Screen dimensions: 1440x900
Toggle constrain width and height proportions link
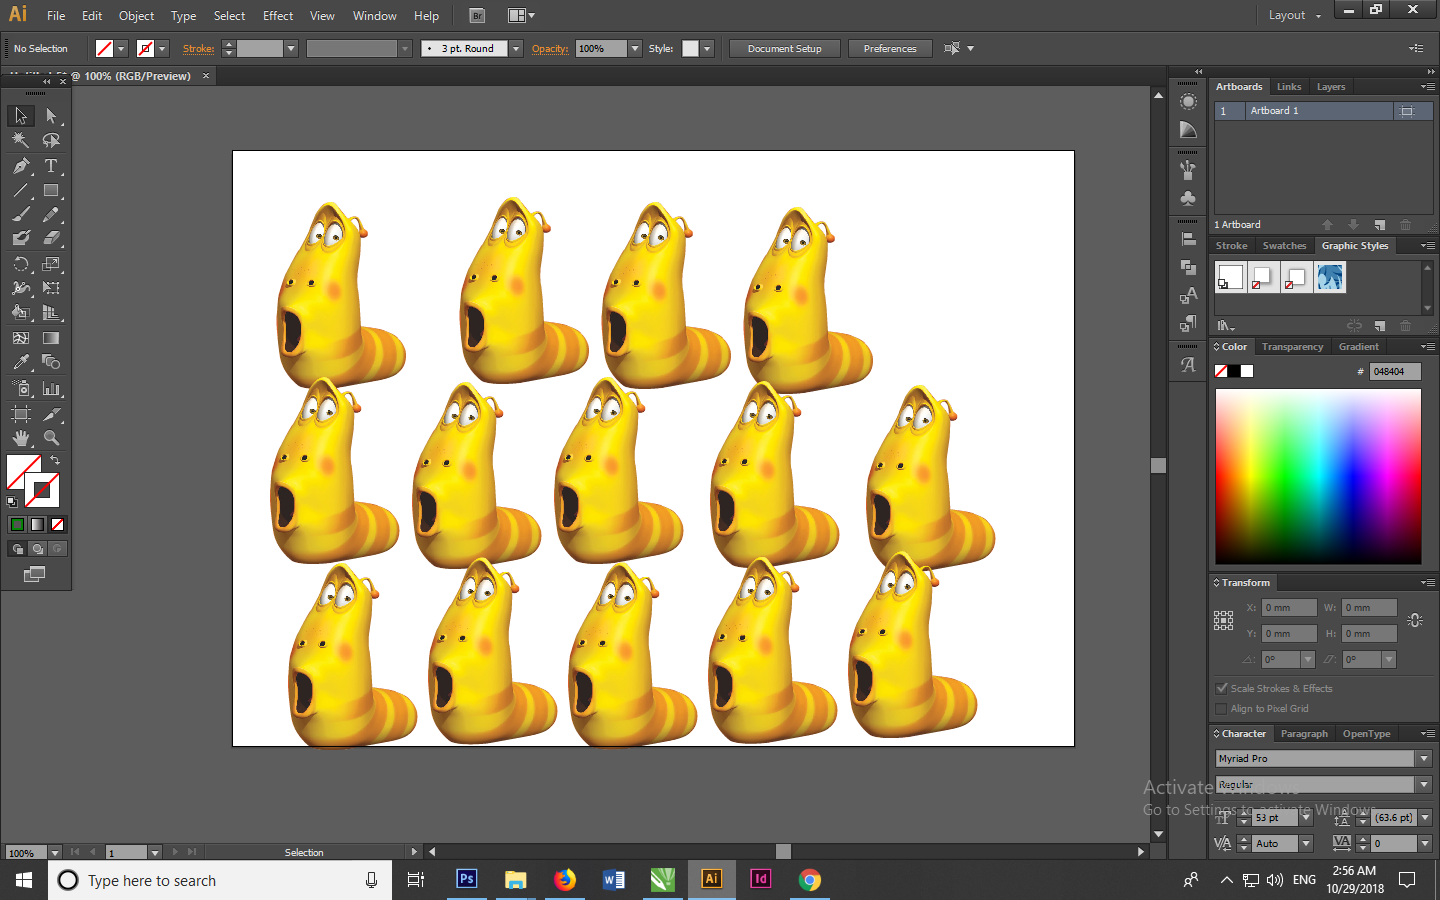coord(1414,620)
